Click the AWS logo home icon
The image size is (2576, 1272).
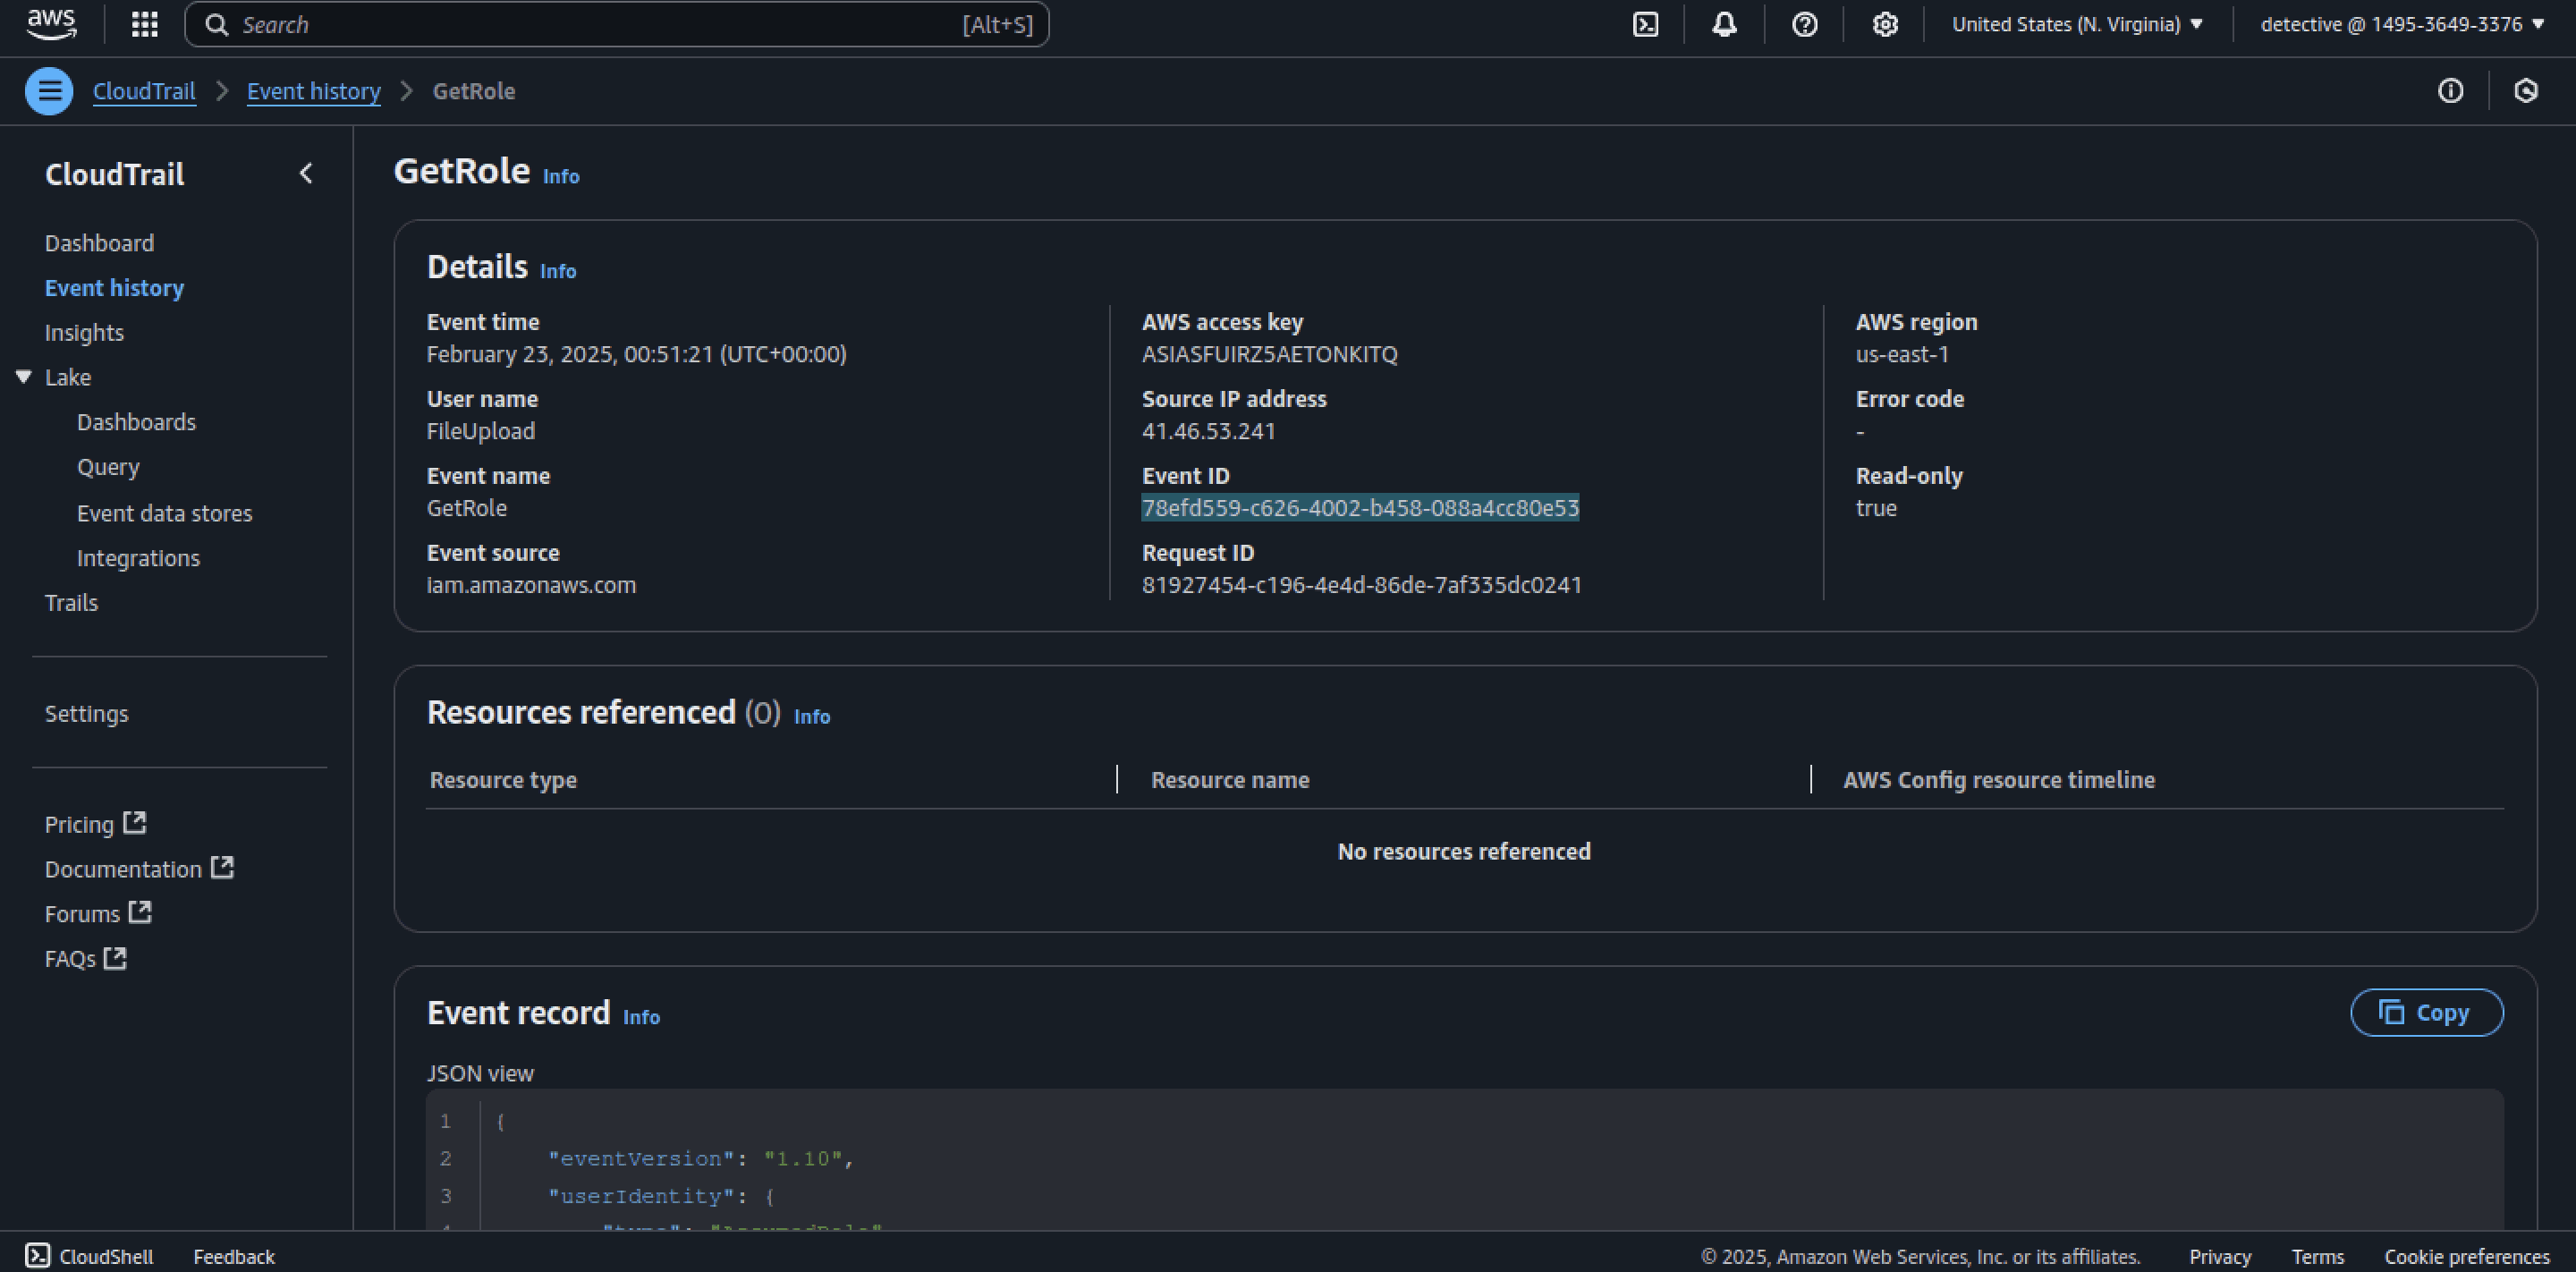click(51, 24)
